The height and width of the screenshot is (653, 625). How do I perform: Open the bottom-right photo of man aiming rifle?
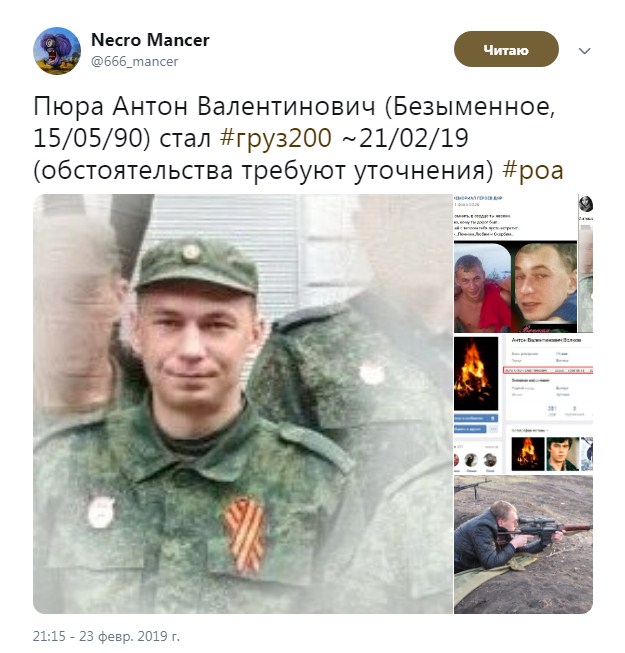tap(523, 544)
